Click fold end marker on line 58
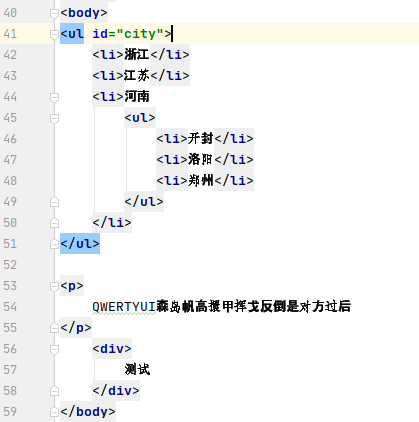This screenshot has height=422, width=419. click(x=54, y=391)
